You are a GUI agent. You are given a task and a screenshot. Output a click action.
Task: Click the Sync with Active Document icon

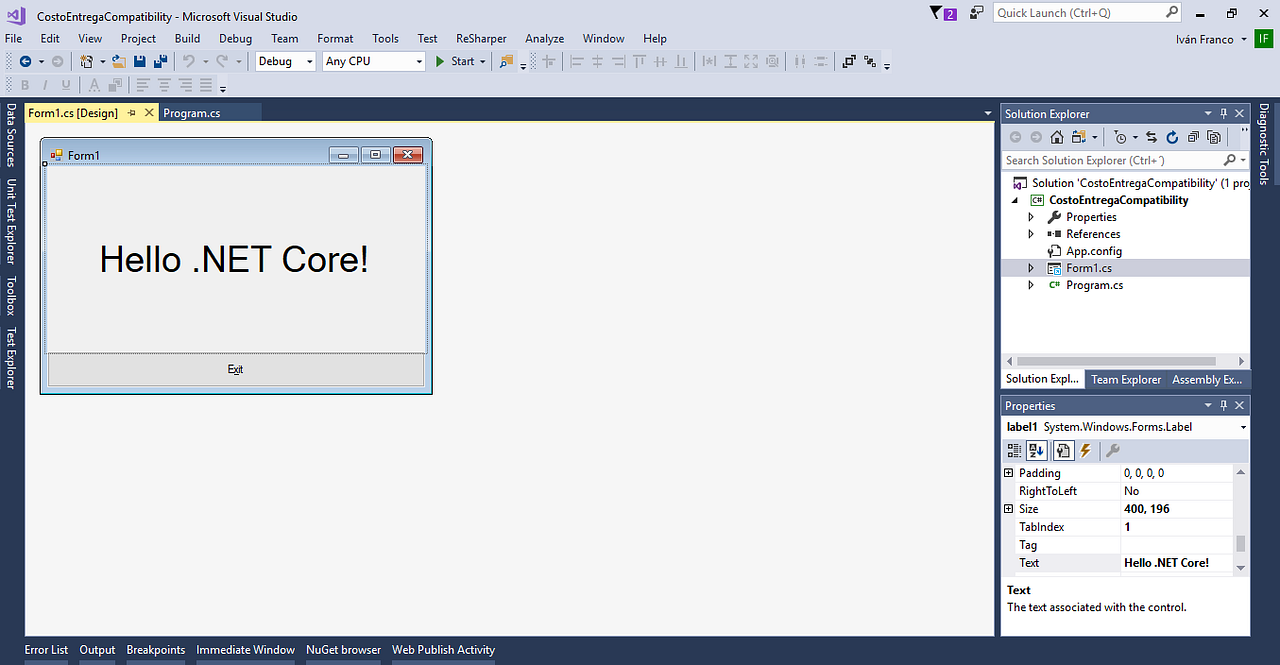(x=1151, y=137)
